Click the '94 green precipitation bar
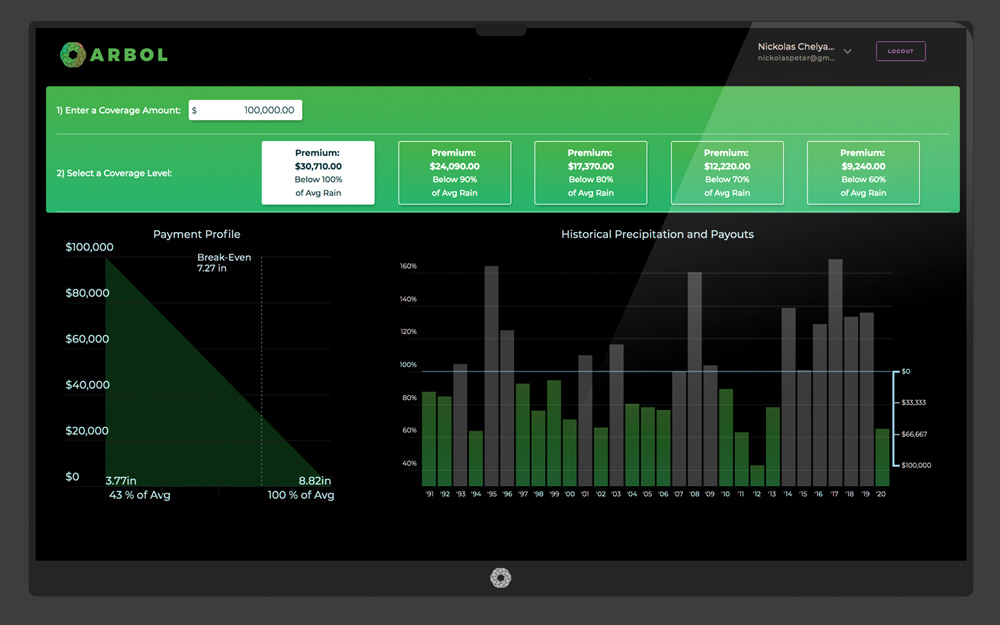The width and height of the screenshot is (1000, 625). [x=476, y=459]
